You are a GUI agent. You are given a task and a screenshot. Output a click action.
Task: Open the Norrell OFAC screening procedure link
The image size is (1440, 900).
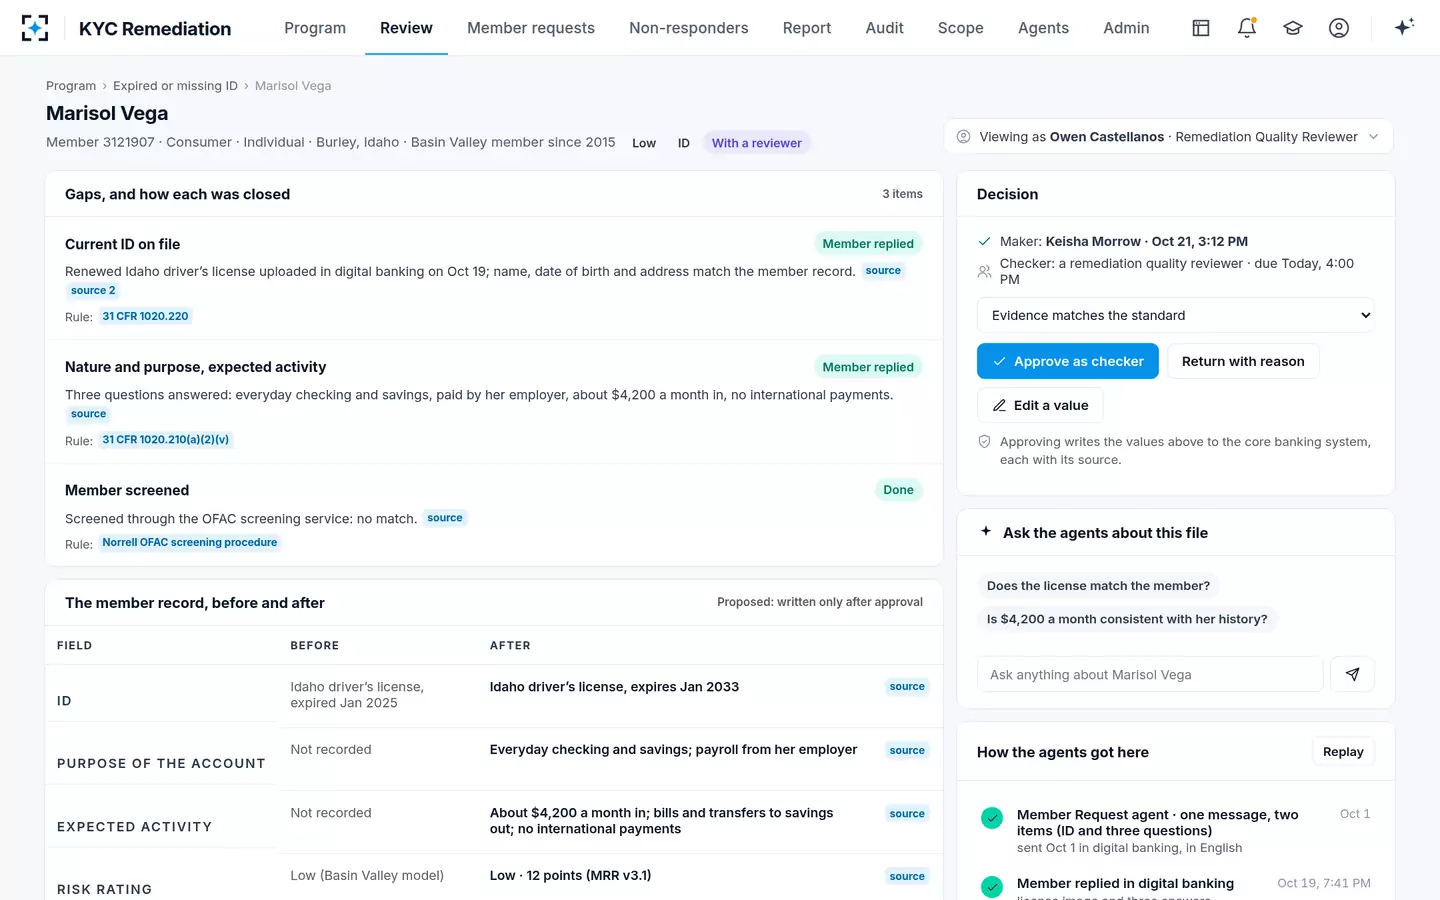(190, 542)
